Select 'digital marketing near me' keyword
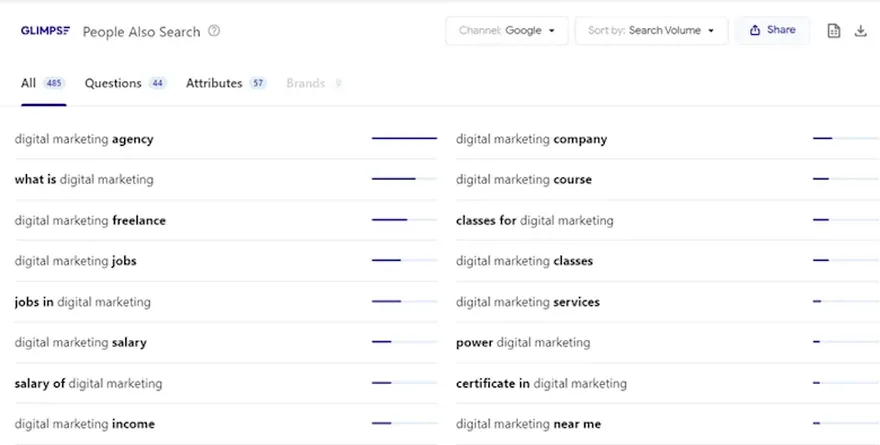This screenshot has width=880, height=445. coord(529,424)
